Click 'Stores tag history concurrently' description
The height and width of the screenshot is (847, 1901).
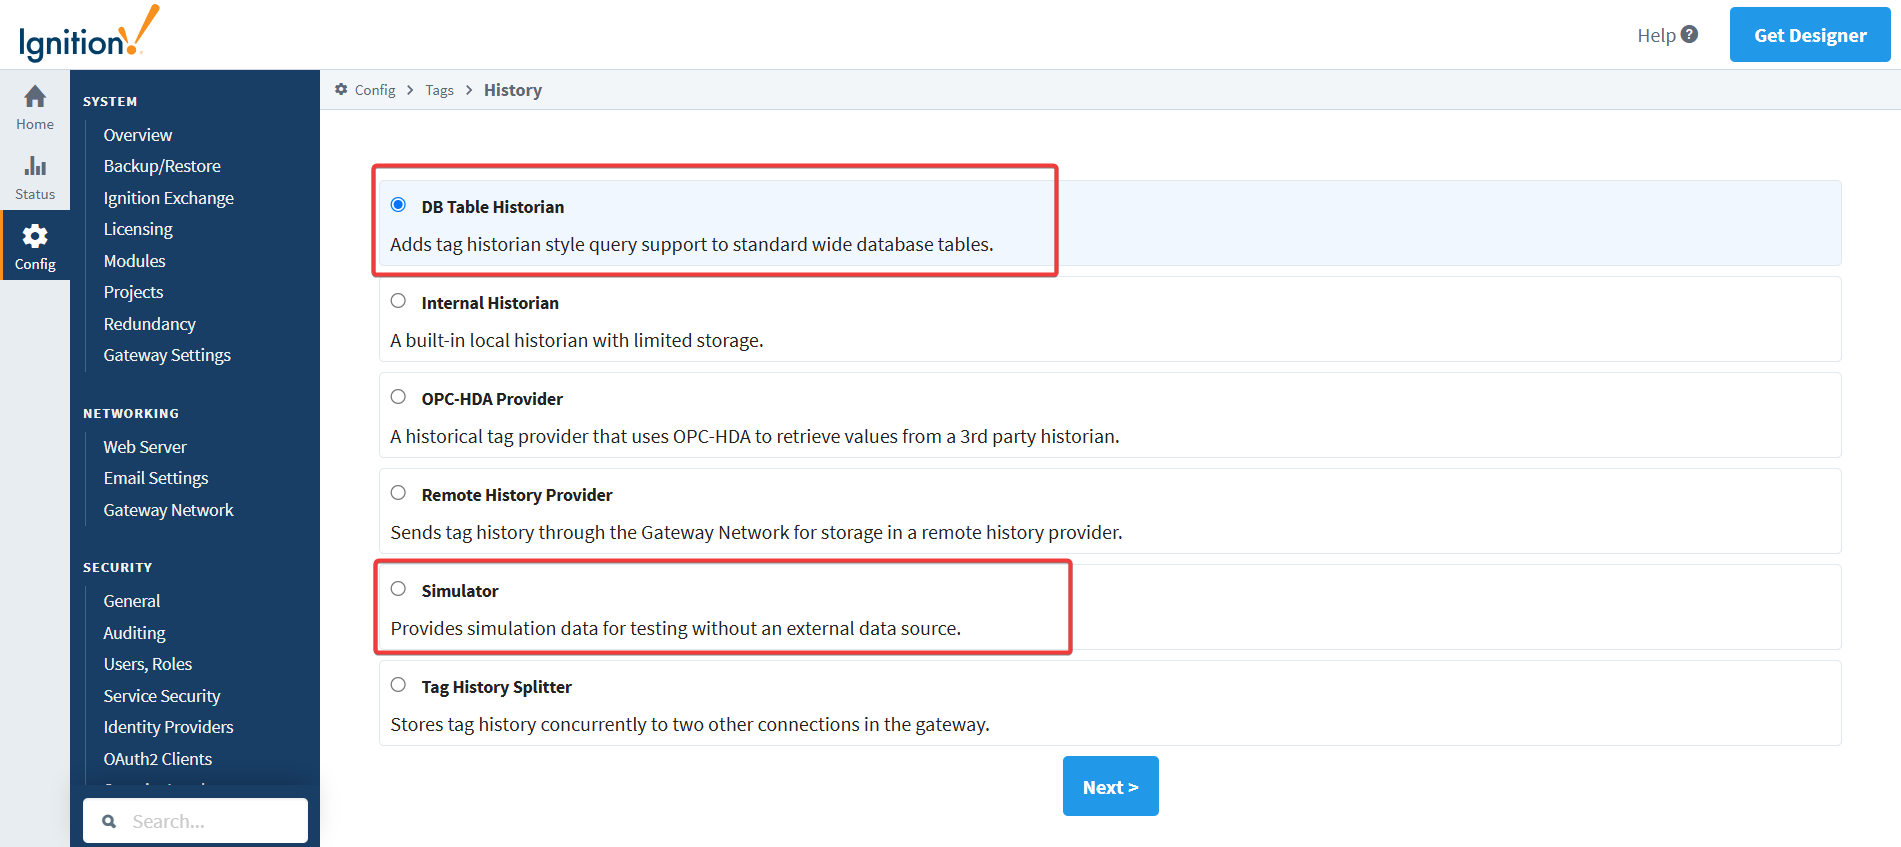pyautogui.click(x=690, y=725)
